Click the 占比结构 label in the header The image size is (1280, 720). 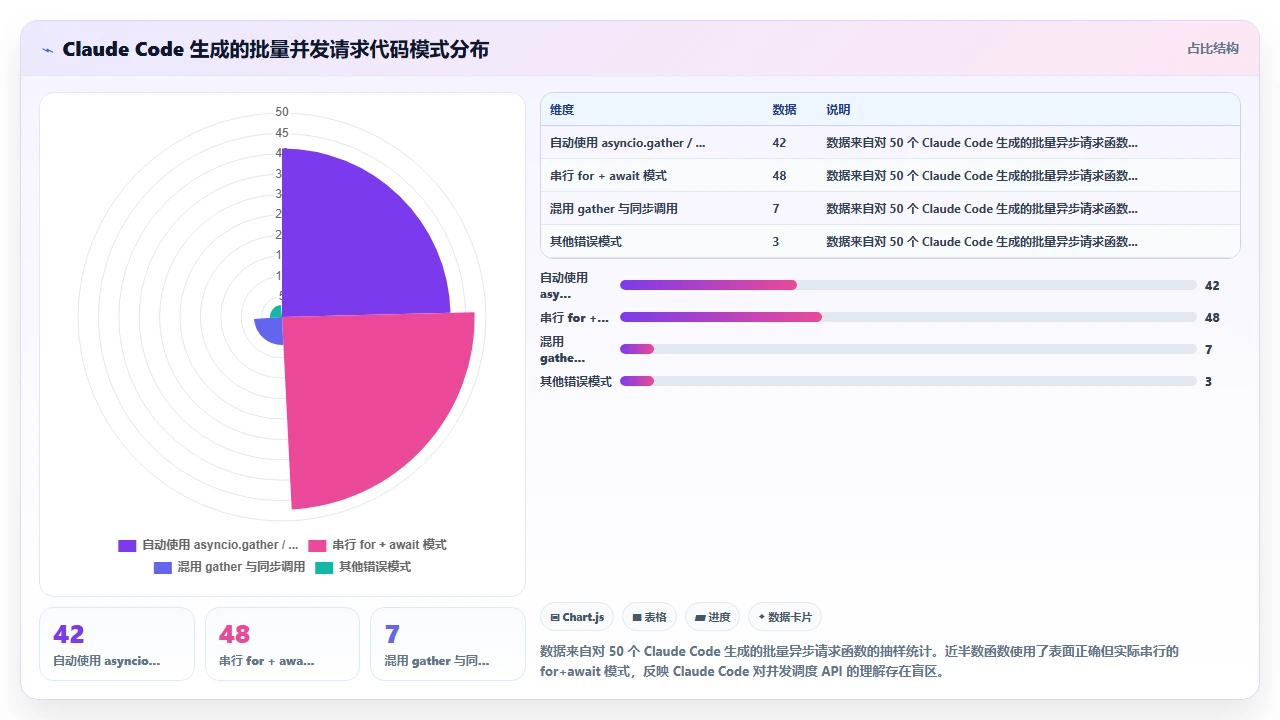point(1213,48)
